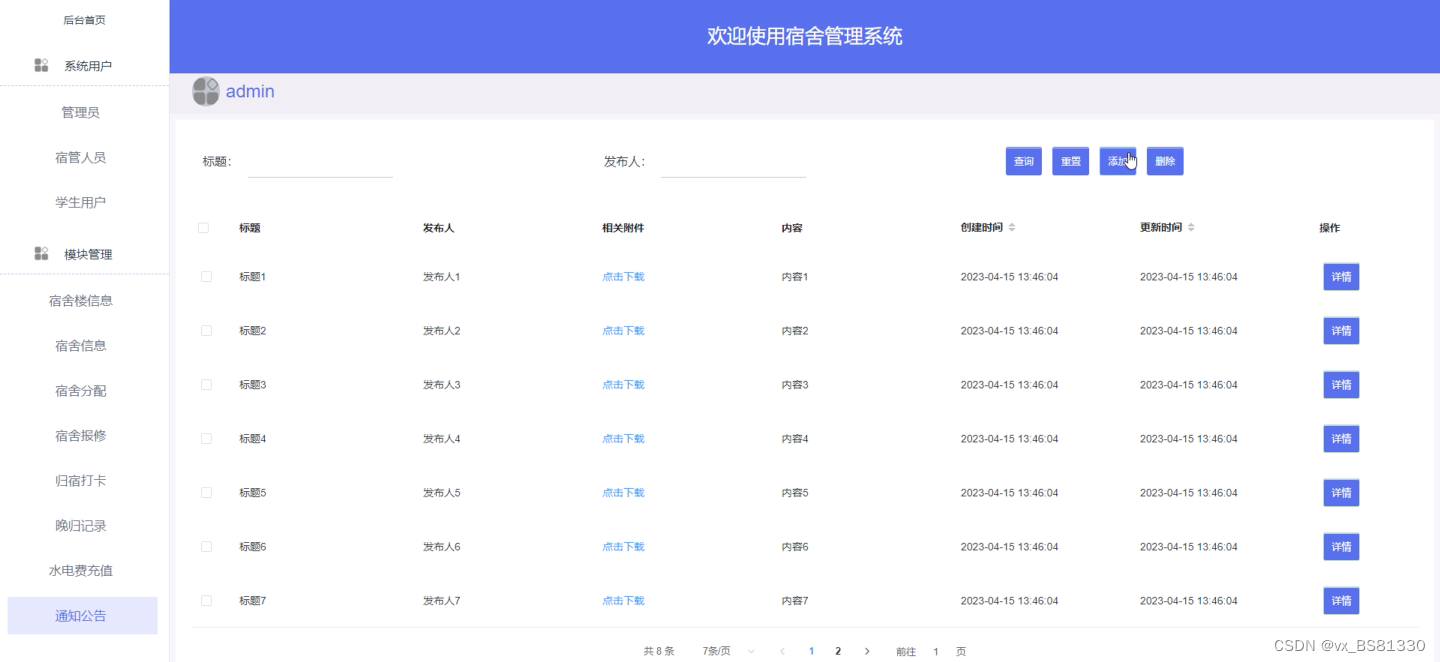Check the box for row 标题2
Viewport: 1440px width, 662px height.
(206, 331)
